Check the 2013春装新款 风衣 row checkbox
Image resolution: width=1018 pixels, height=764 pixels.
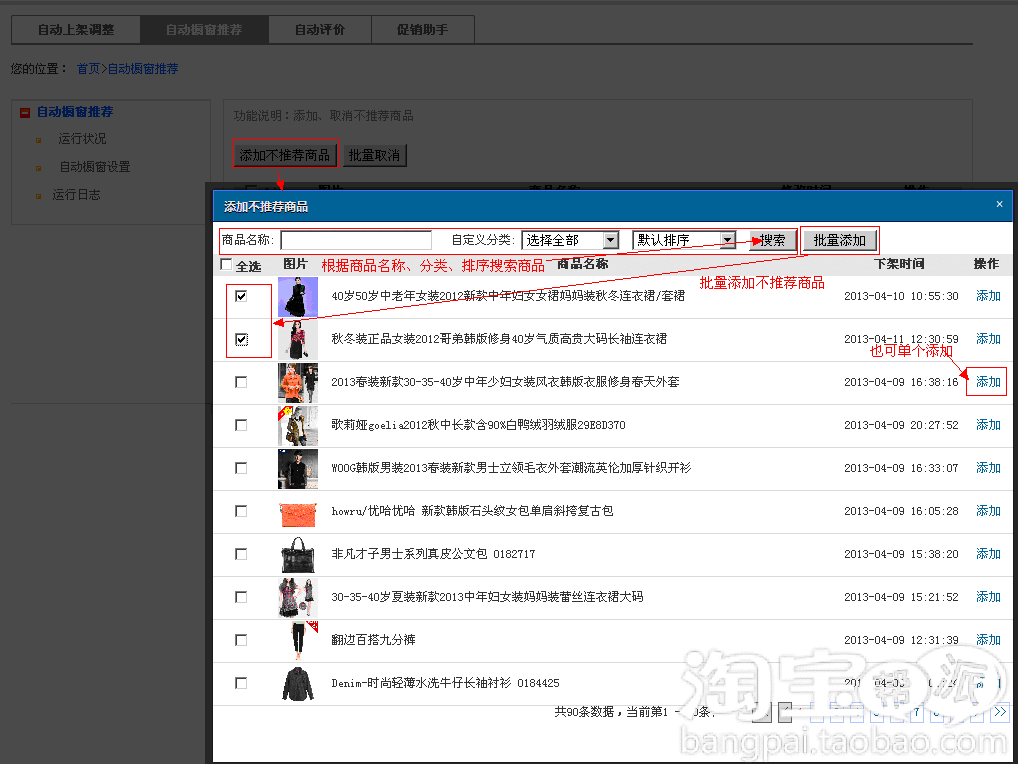tap(241, 382)
